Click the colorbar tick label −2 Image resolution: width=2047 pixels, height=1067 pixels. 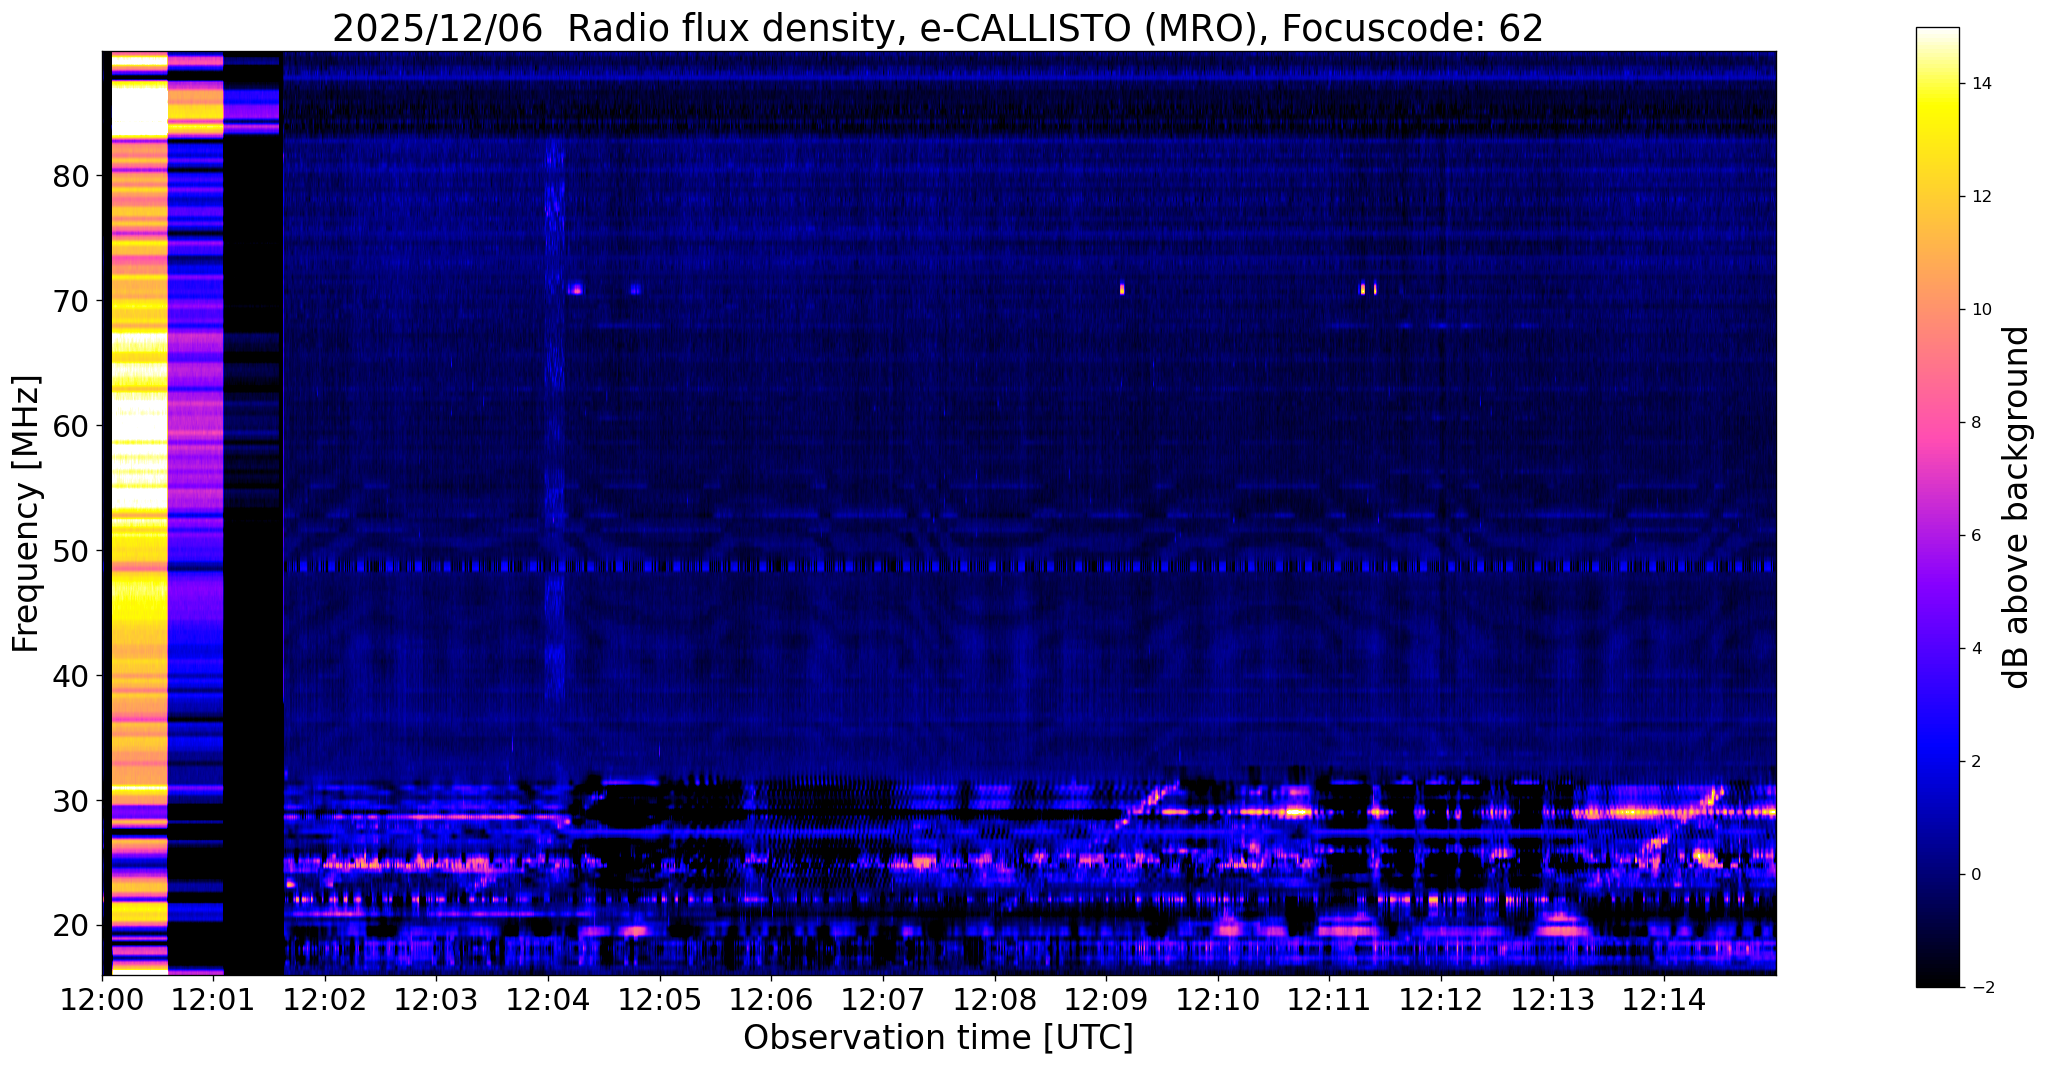click(1981, 988)
